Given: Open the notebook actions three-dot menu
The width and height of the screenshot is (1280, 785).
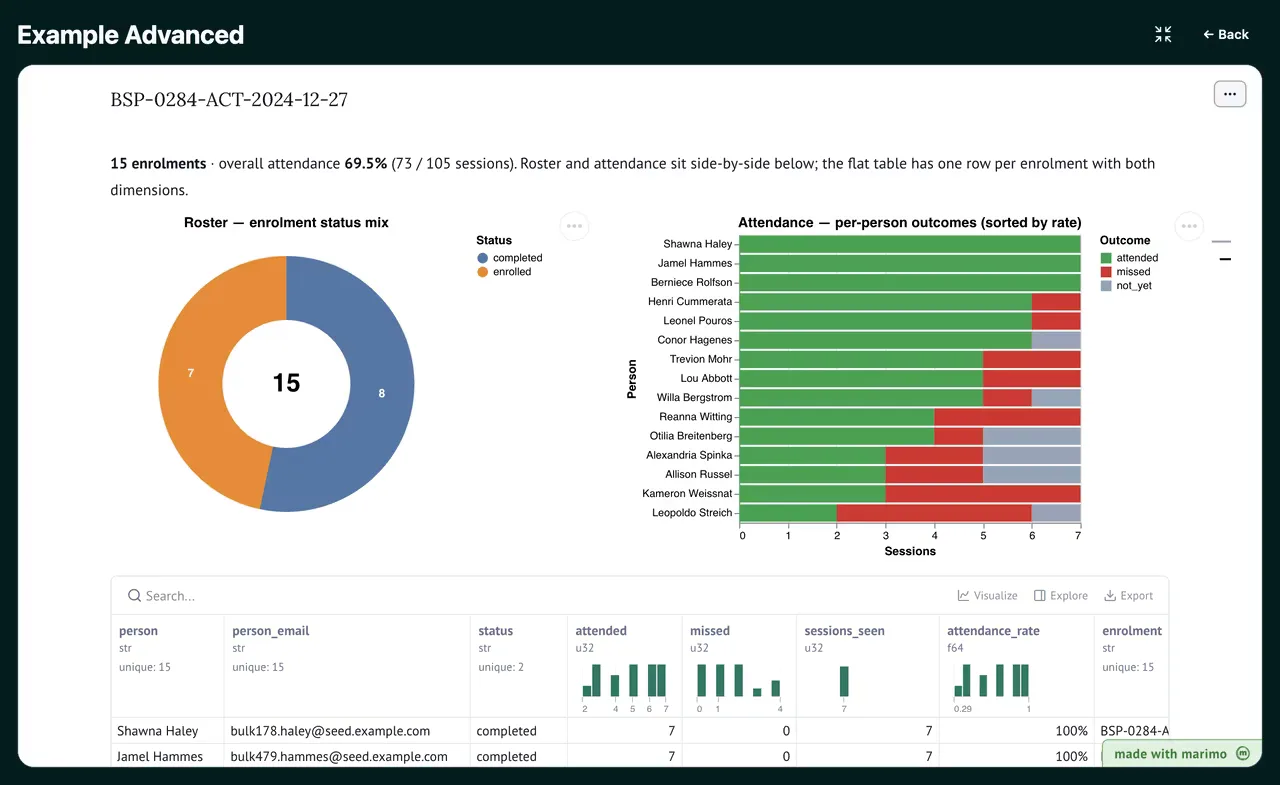Looking at the screenshot, I should click(x=1230, y=94).
